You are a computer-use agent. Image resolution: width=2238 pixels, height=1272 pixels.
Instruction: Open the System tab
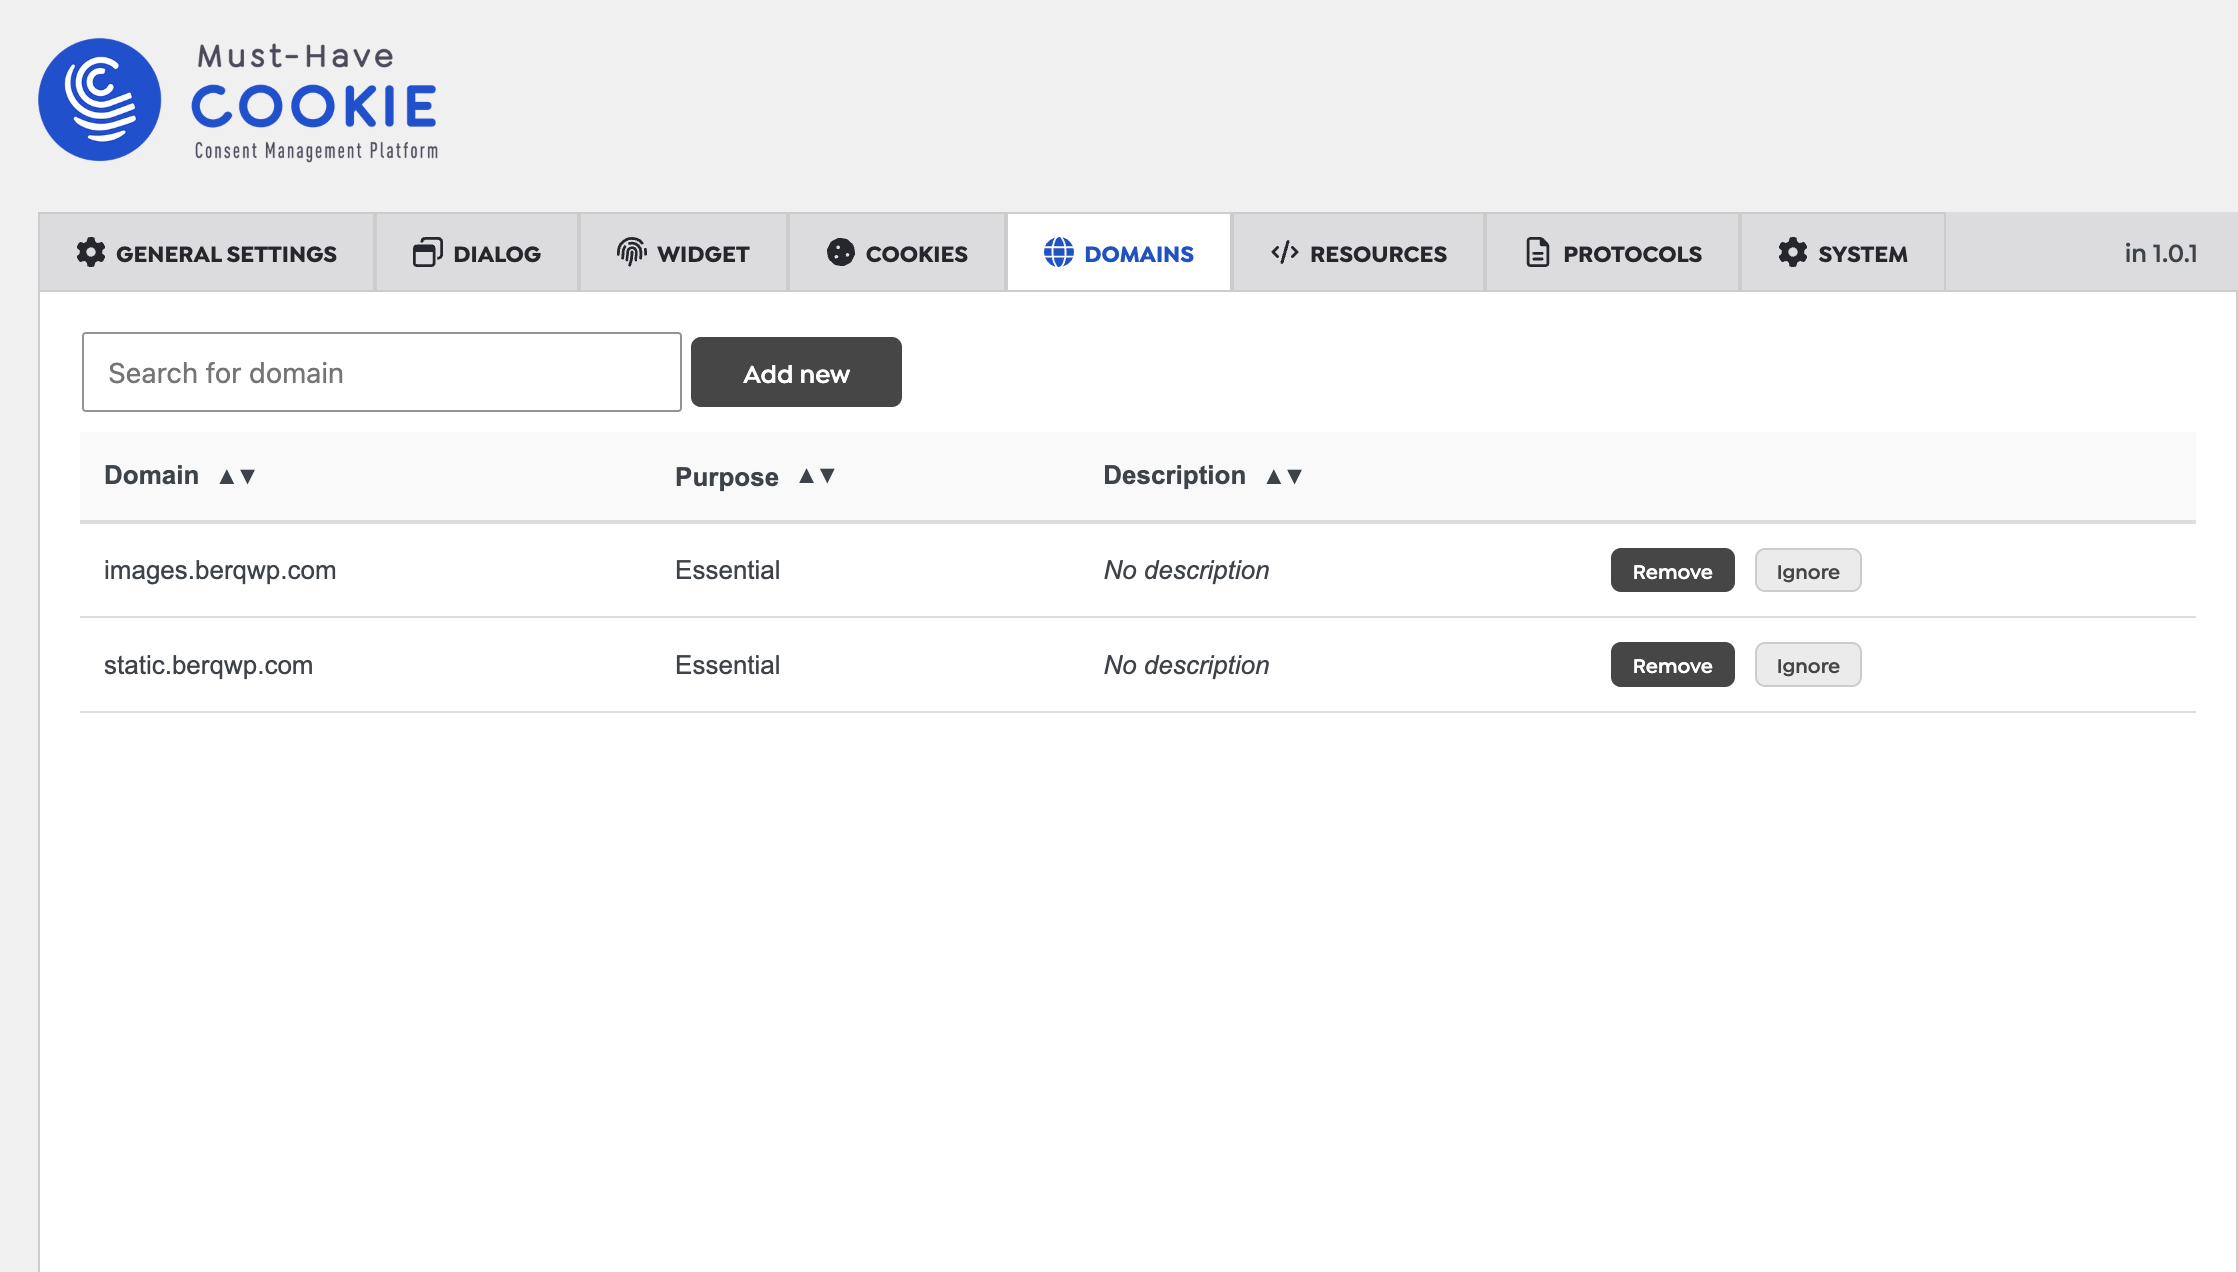coord(1843,253)
